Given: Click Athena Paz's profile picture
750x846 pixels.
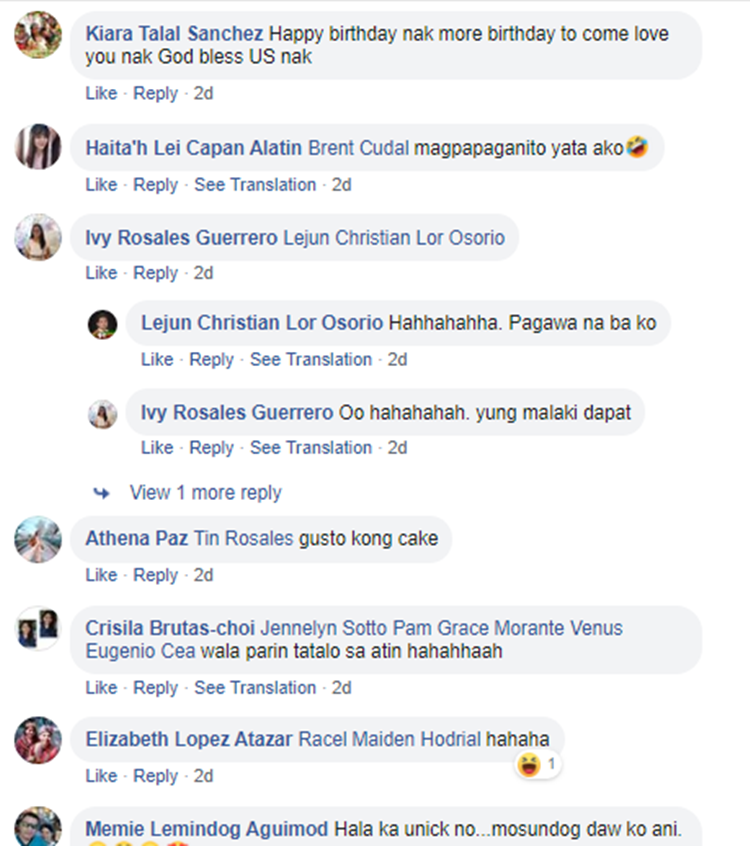Looking at the screenshot, I should pyautogui.click(x=38, y=540).
